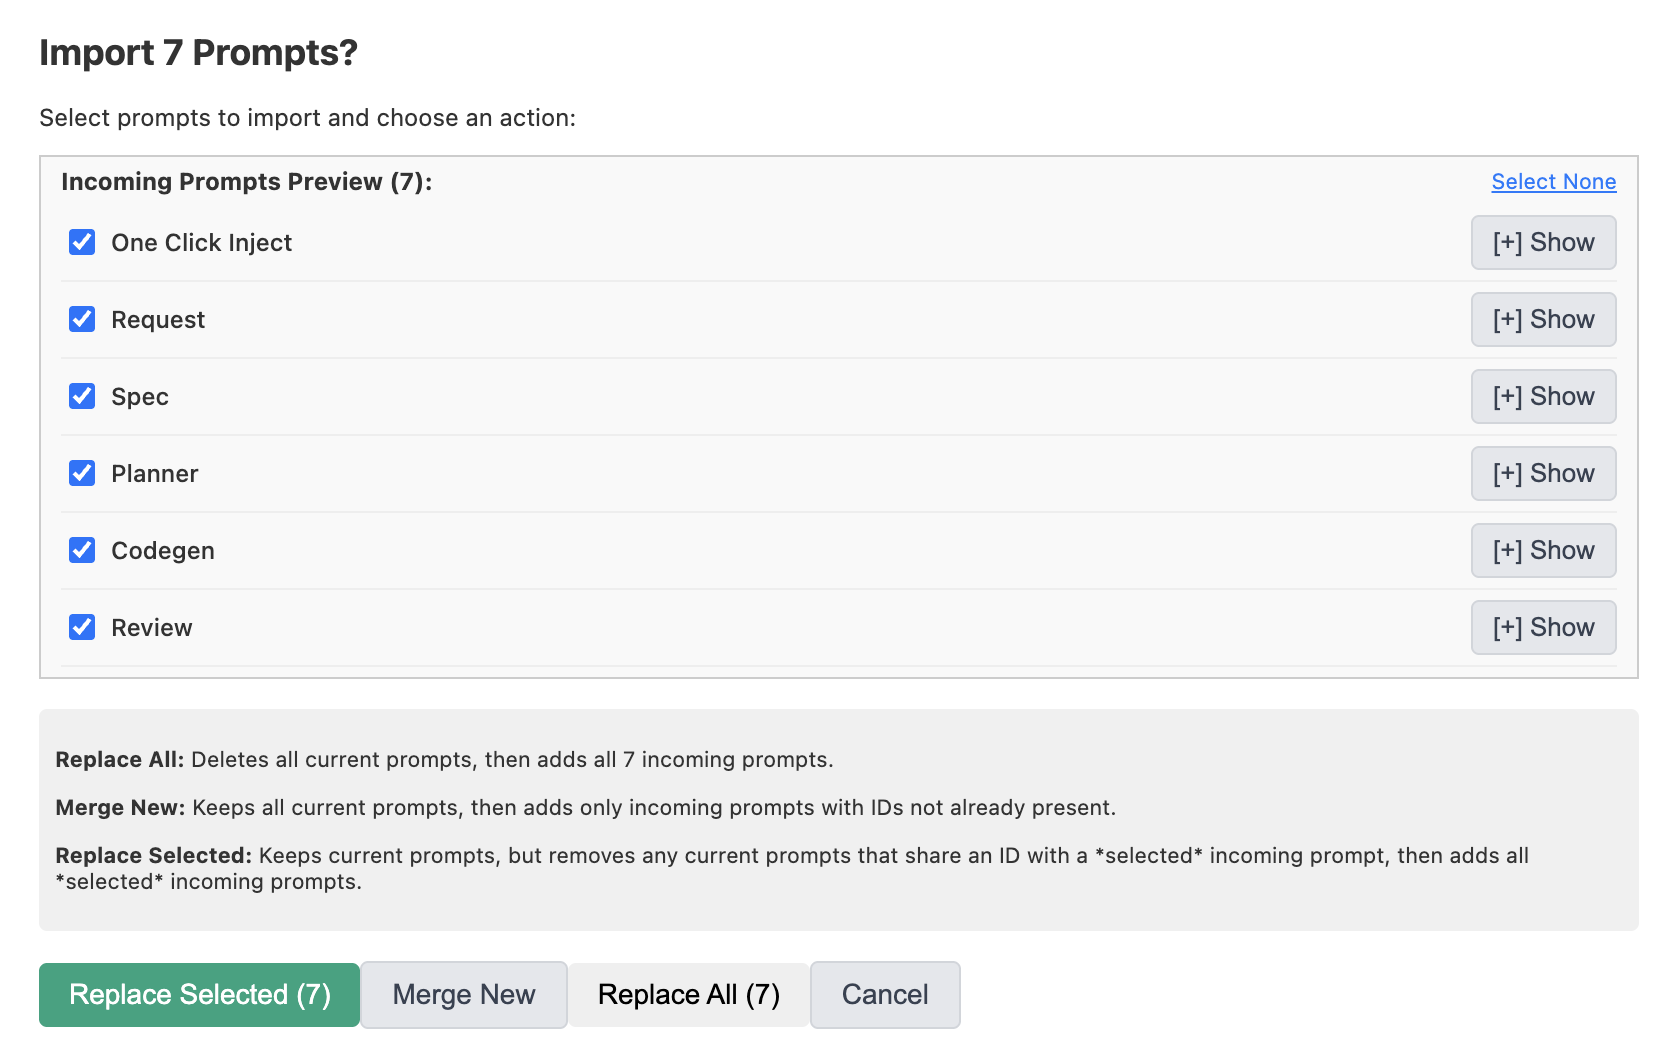1674x1062 pixels.
Task: Expand the Codegen prompt preview
Action: tap(1542, 550)
